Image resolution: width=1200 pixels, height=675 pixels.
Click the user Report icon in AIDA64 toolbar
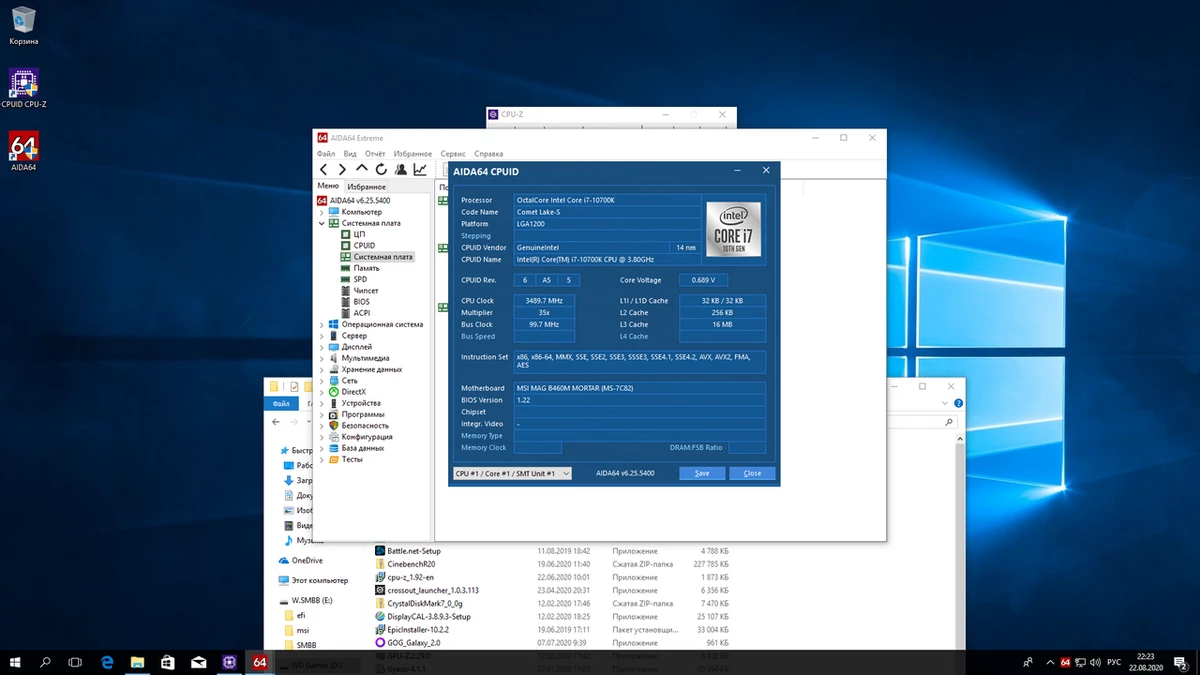pos(401,170)
